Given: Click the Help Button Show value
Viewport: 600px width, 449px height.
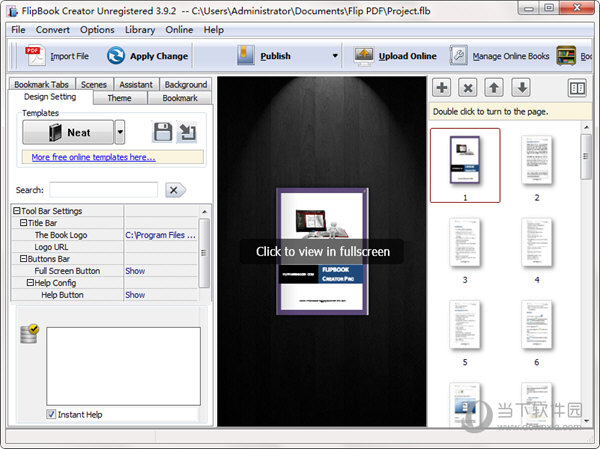Looking at the screenshot, I should (x=135, y=295).
